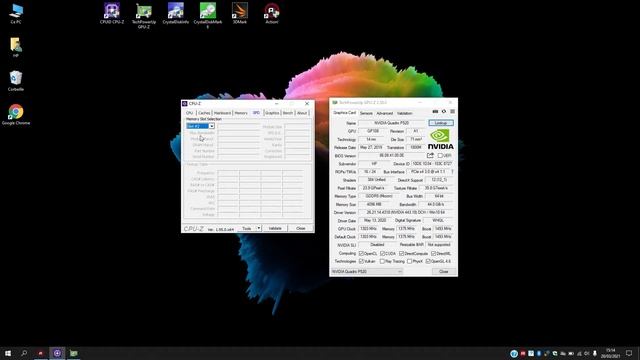Image resolution: width=640 pixels, height=360 pixels.
Task: Open Validation tab in GPU-Z
Action: [x=404, y=113]
